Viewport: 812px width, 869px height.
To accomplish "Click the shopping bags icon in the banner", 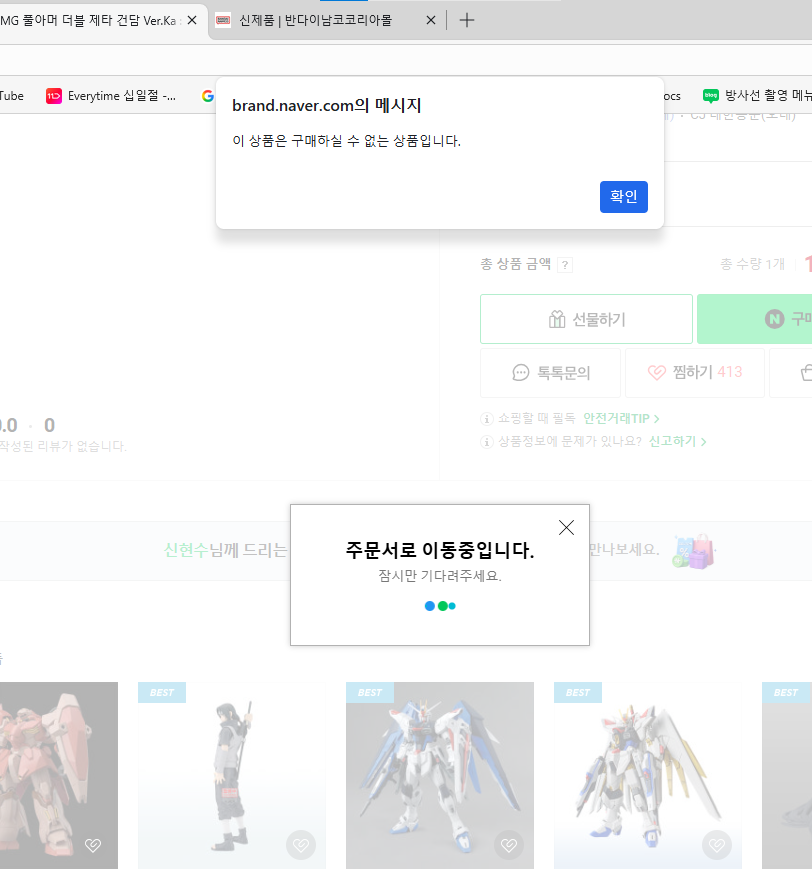I will (694, 550).
